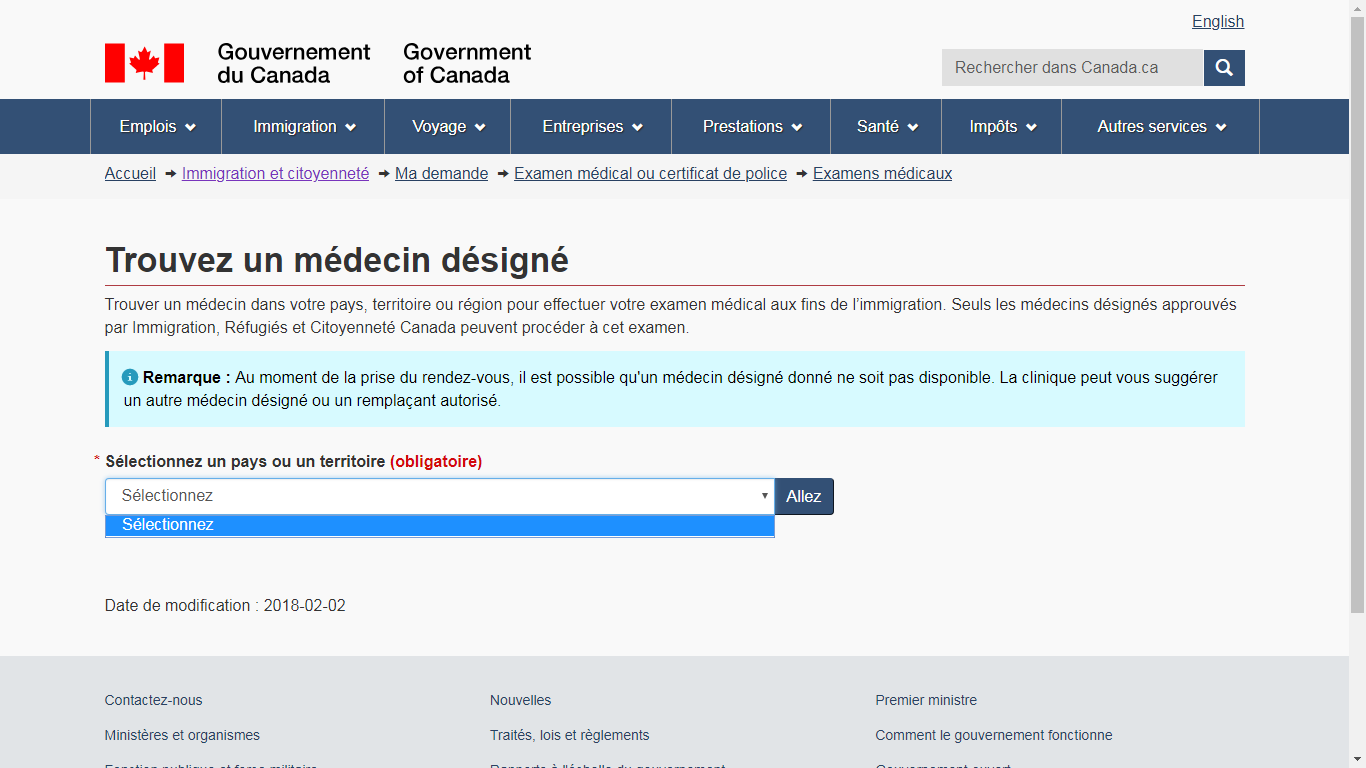The width and height of the screenshot is (1366, 768).
Task: Open the Immigration et citoyenneté breadcrumb
Action: point(275,174)
